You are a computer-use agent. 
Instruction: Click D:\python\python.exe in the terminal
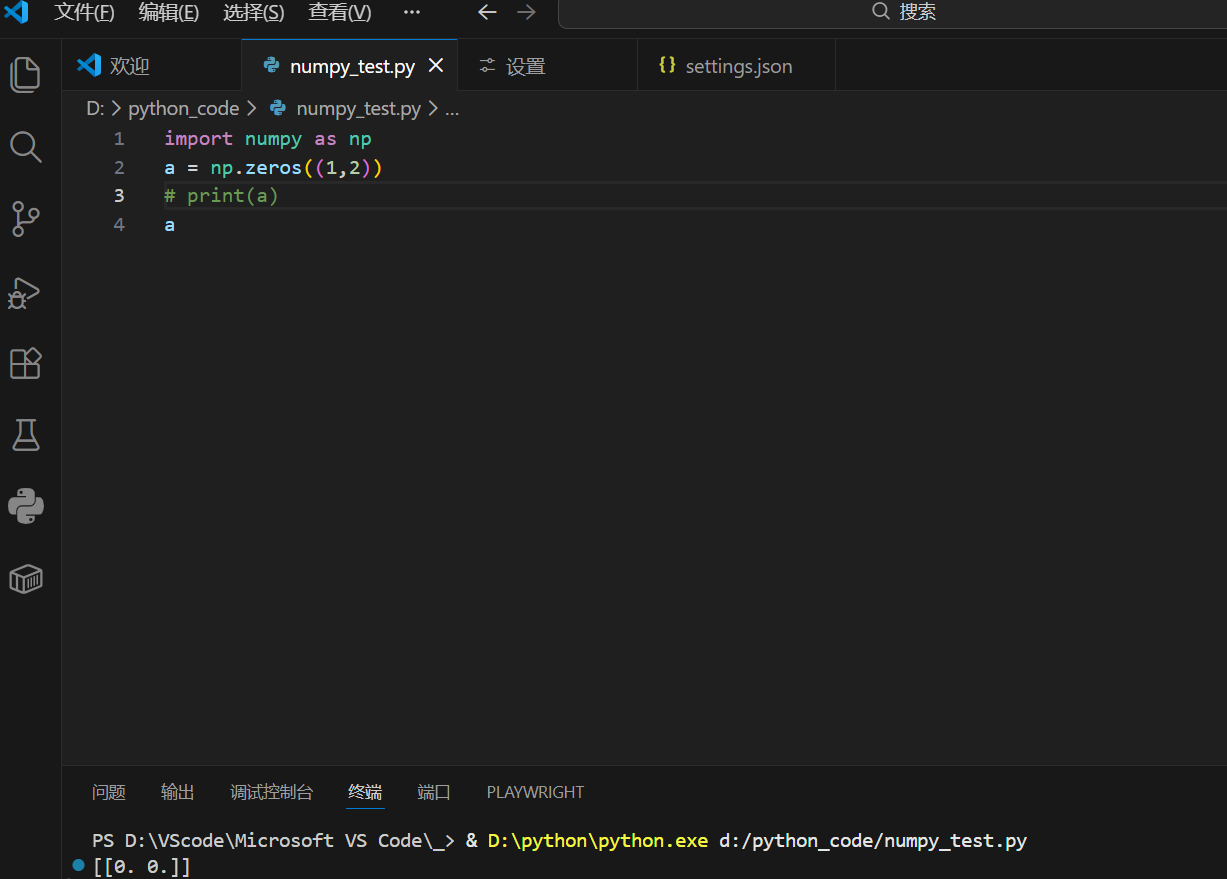tap(598, 841)
